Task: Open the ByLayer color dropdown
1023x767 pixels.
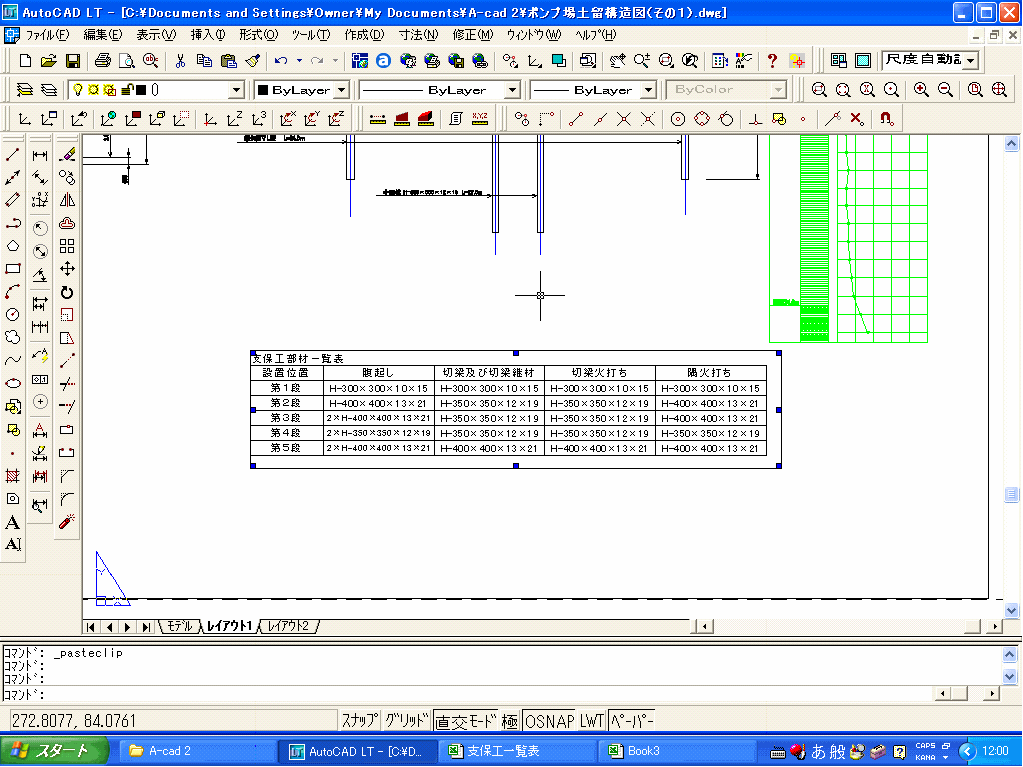Action: 342,90
